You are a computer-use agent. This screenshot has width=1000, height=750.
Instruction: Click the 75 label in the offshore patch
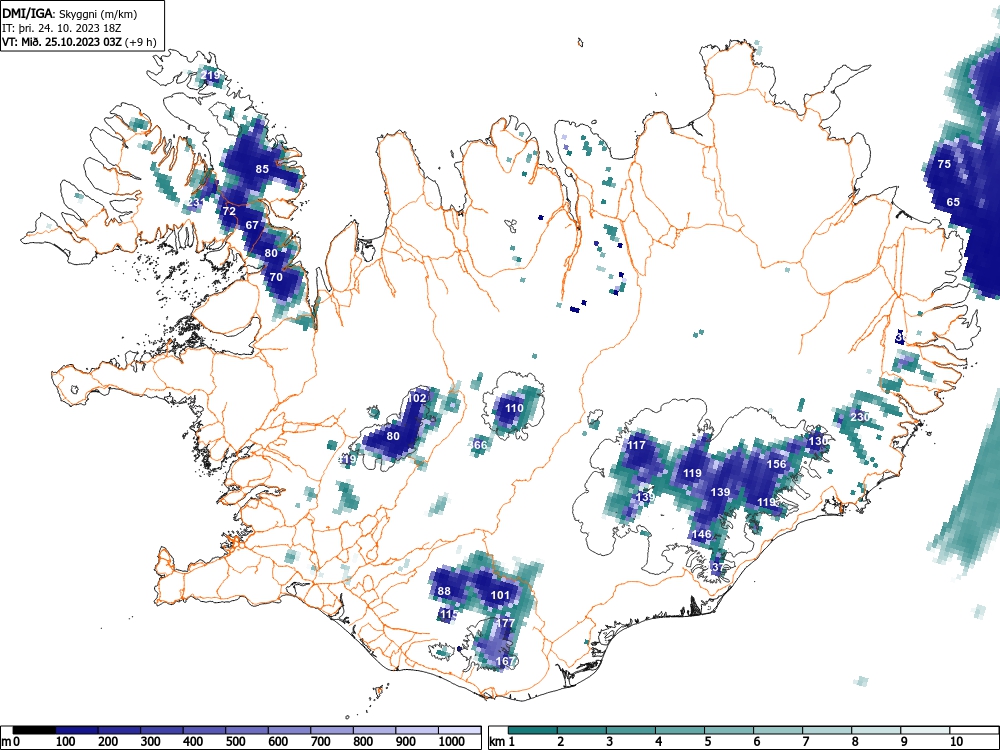pos(945,164)
